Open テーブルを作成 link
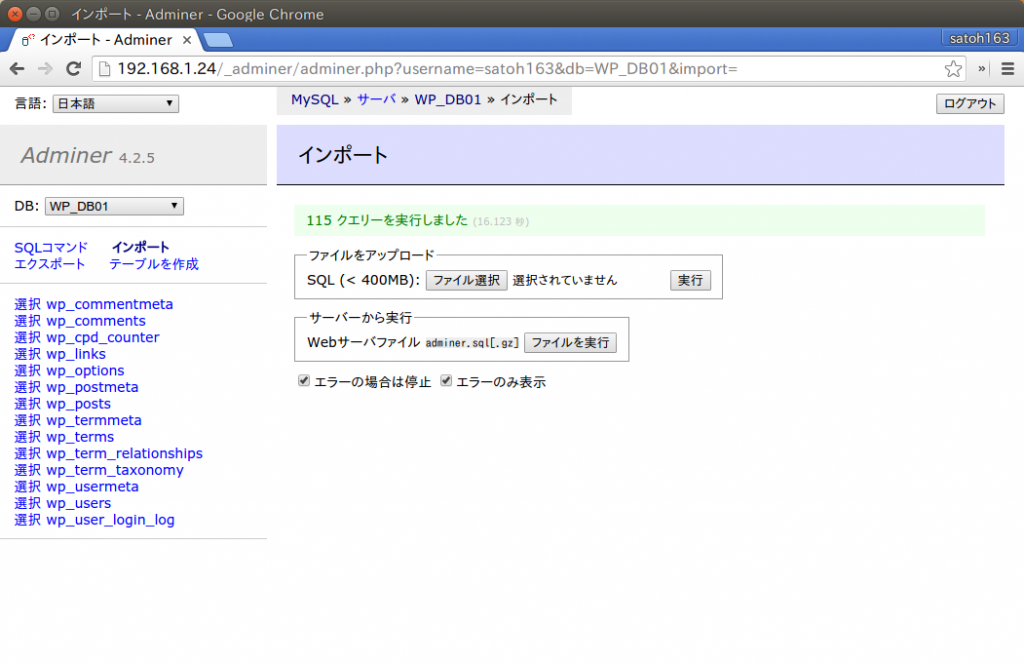The image size is (1024, 664). (154, 264)
